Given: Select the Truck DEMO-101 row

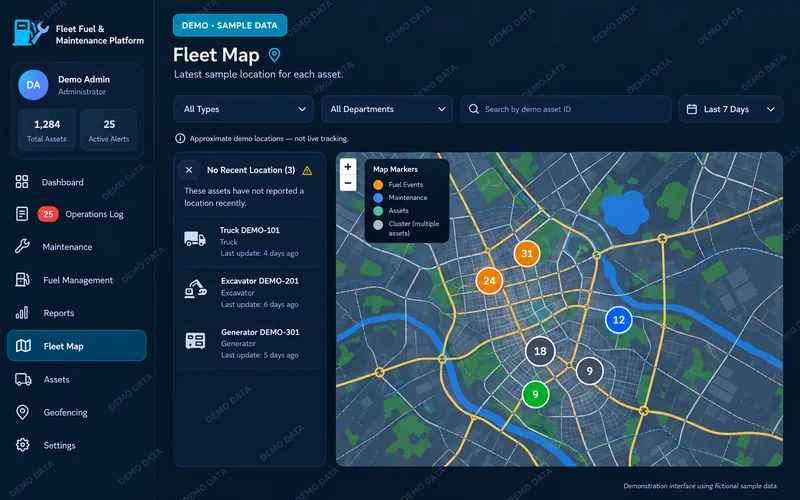Looking at the screenshot, I should point(249,242).
